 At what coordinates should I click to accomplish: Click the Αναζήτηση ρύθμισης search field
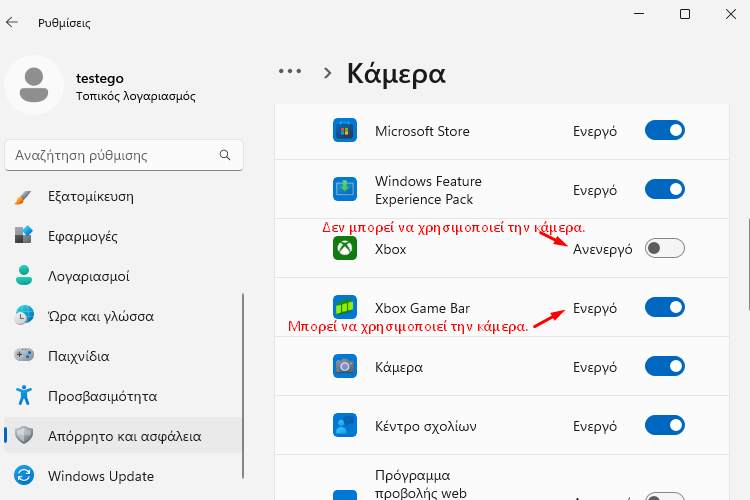coord(124,155)
